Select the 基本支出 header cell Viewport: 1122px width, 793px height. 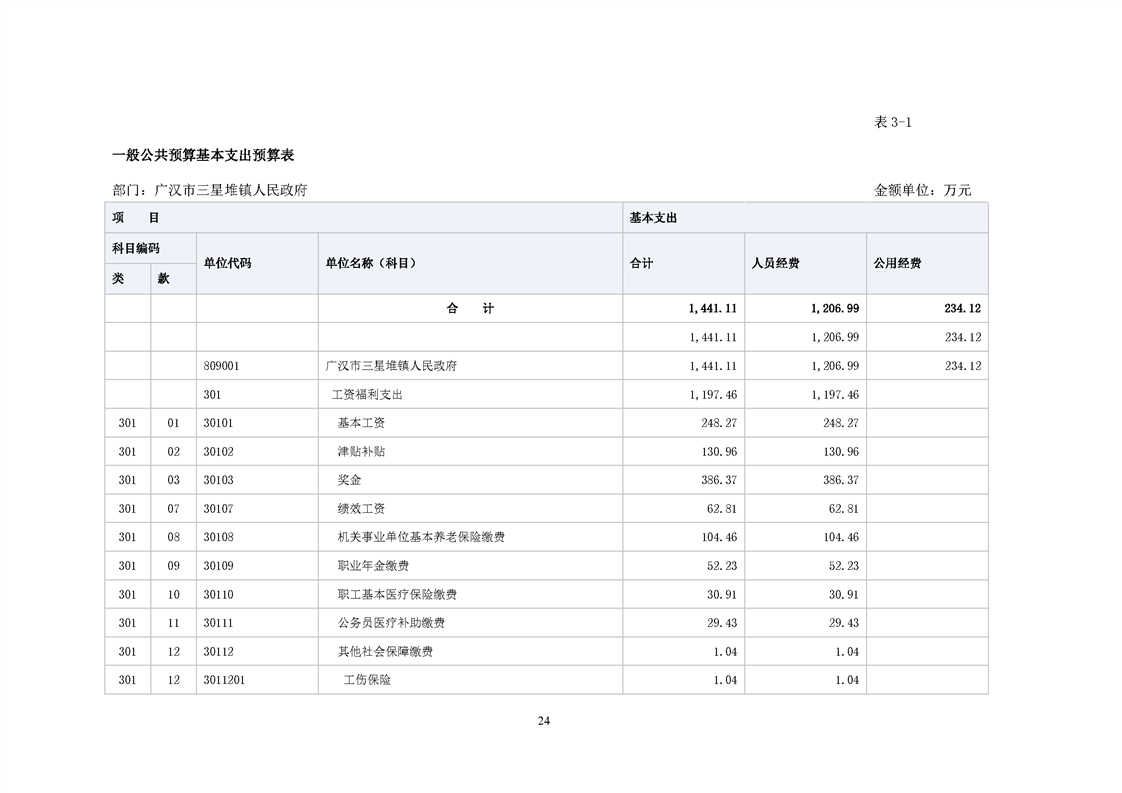coord(805,218)
